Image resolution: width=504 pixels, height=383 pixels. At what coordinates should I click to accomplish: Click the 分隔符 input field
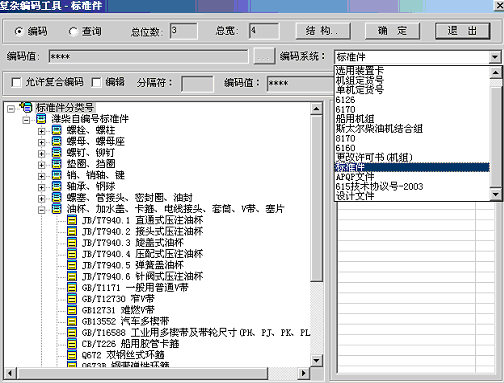click(x=197, y=84)
